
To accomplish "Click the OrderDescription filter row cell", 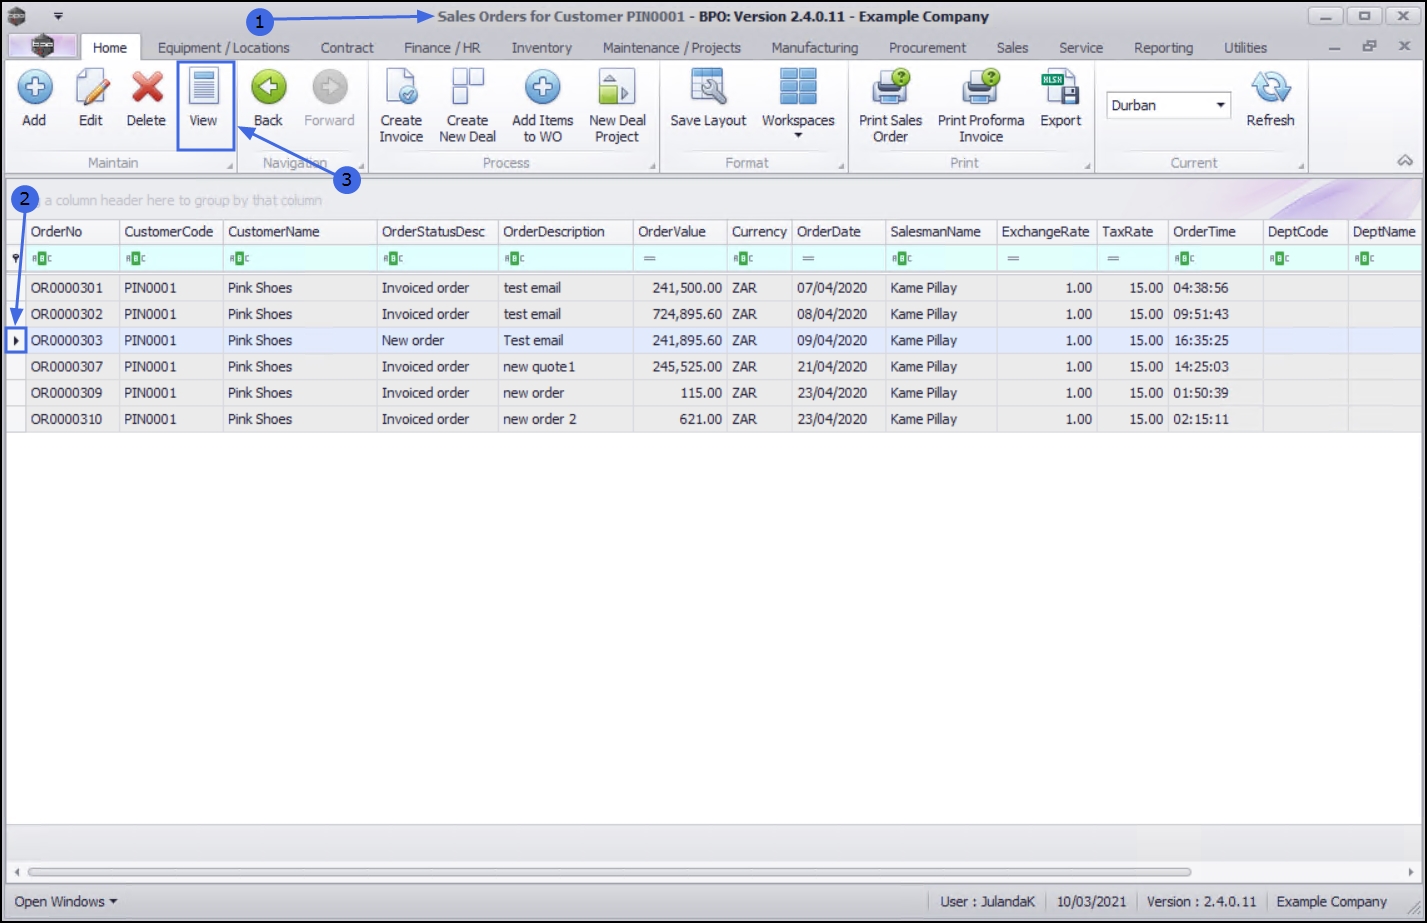I will point(566,258).
